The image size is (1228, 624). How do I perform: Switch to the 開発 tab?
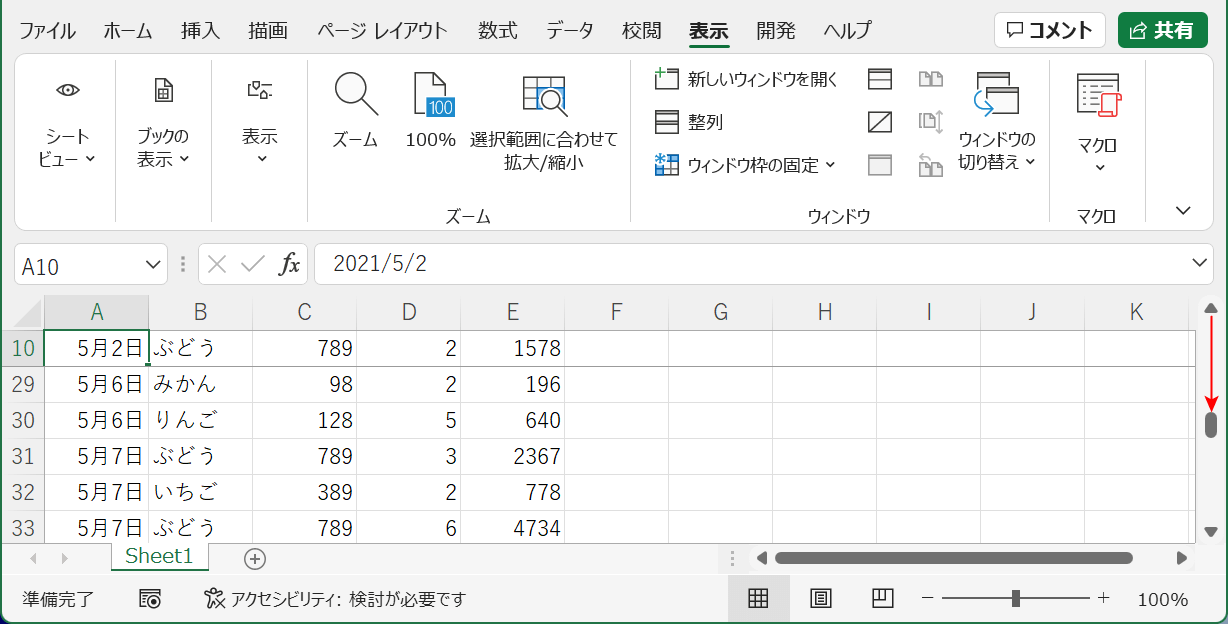coord(776,30)
